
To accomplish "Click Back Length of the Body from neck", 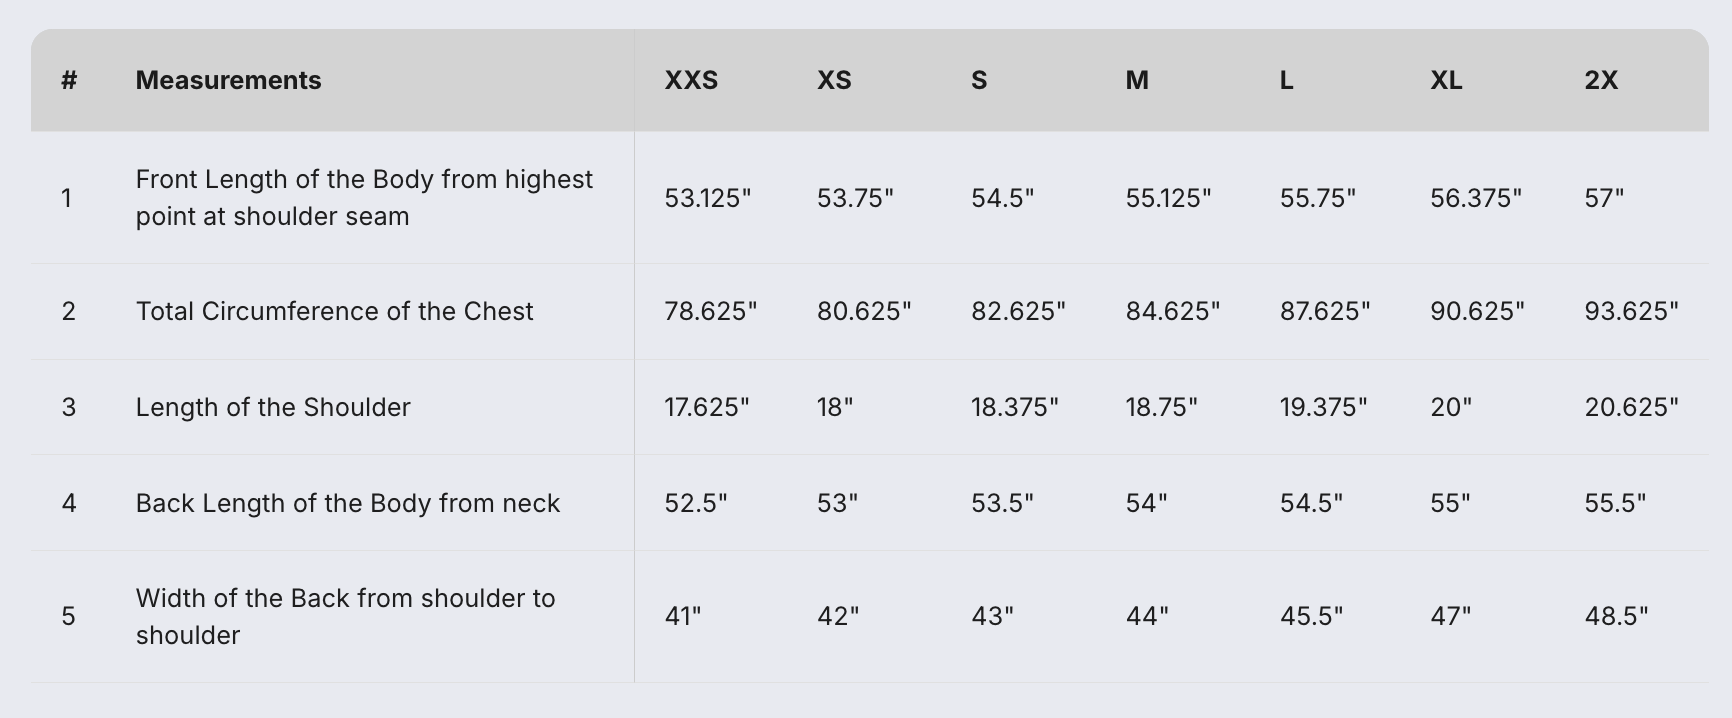I will (347, 503).
